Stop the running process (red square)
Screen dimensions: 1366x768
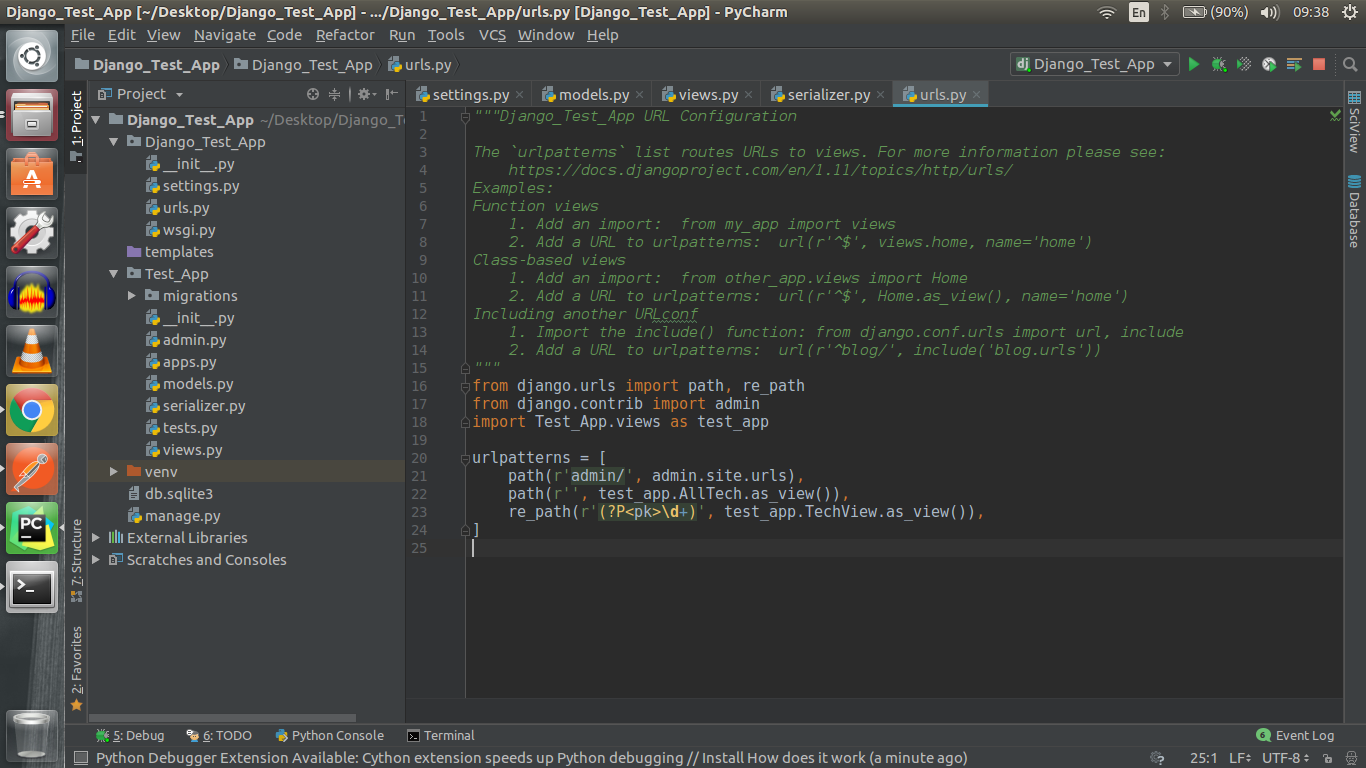tap(1319, 64)
